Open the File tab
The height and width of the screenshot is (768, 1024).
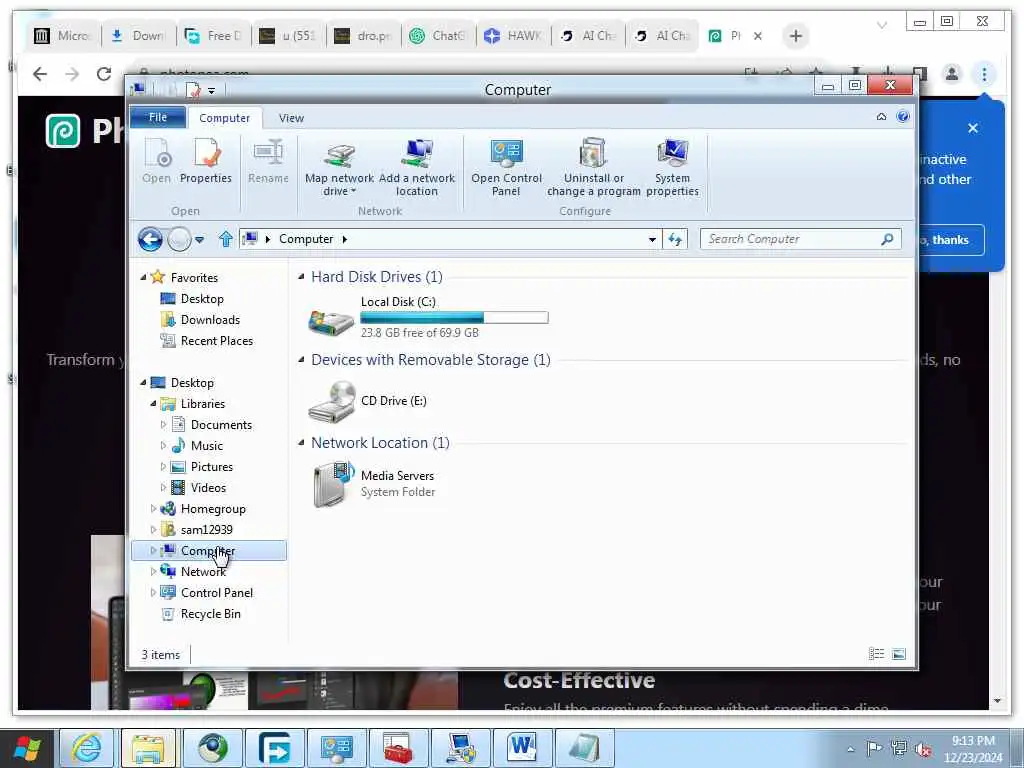click(158, 118)
